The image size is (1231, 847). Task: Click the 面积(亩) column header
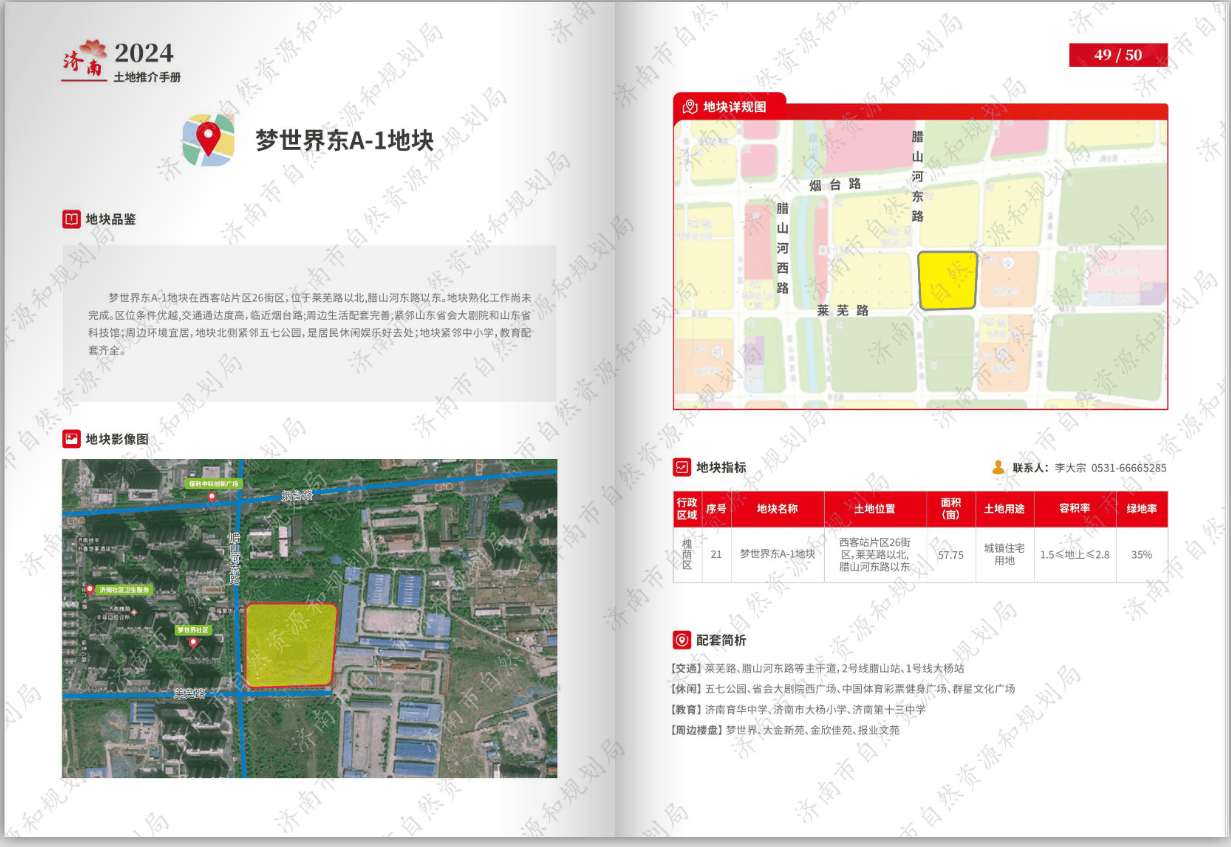pyautogui.click(x=950, y=509)
